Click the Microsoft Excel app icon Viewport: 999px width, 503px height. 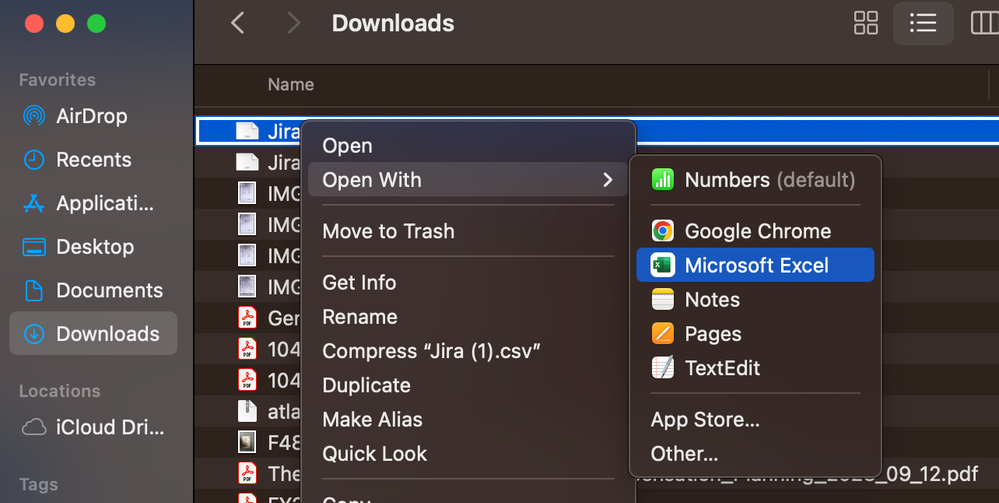[x=663, y=265]
